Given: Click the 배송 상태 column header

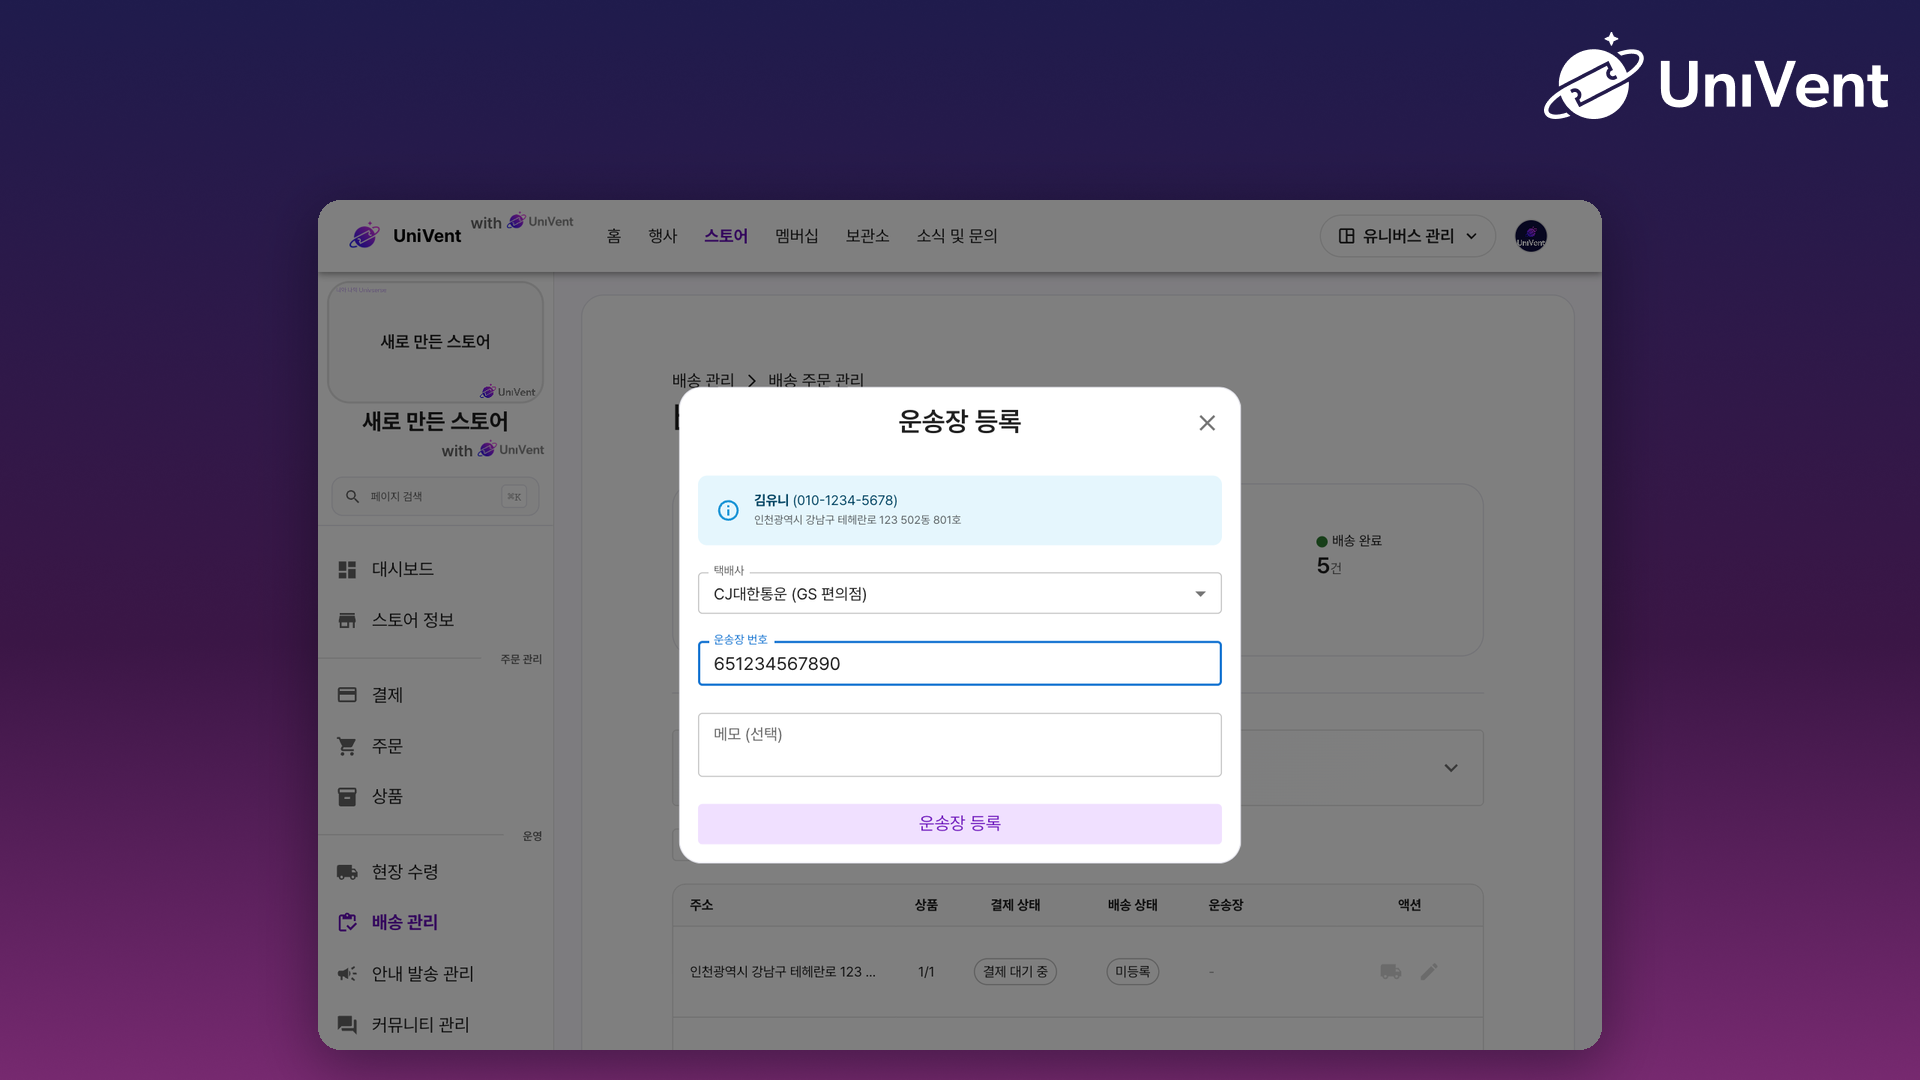Looking at the screenshot, I should click(x=1132, y=905).
